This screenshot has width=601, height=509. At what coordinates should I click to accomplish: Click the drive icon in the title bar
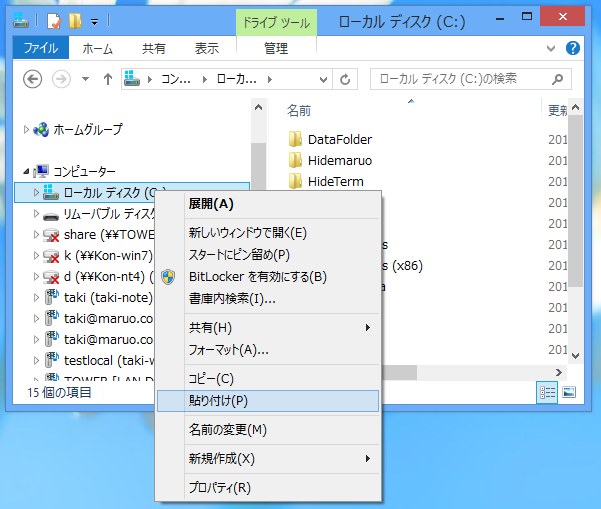pyautogui.click(x=21, y=21)
